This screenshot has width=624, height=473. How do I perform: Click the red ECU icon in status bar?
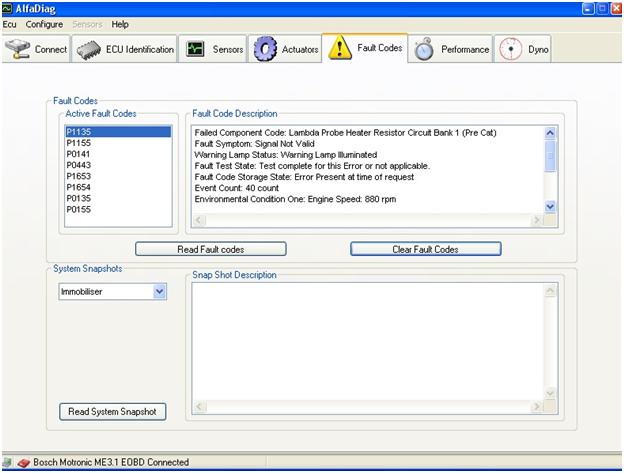(23, 463)
